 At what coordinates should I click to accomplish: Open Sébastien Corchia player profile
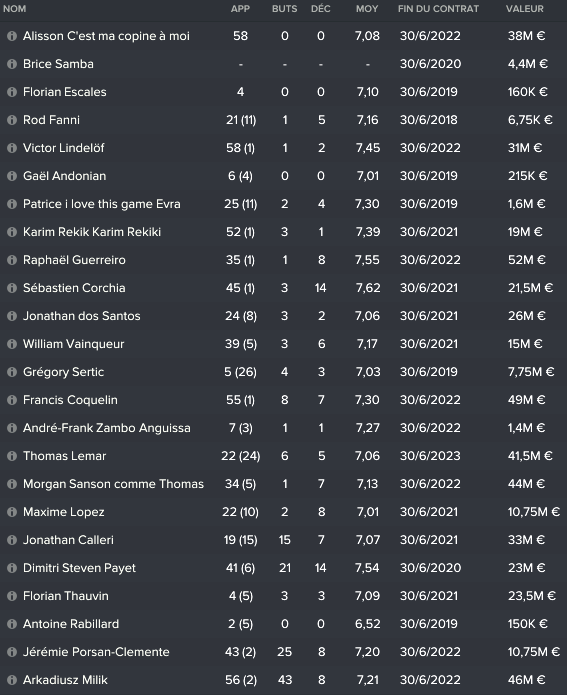pyautogui.click(x=74, y=288)
